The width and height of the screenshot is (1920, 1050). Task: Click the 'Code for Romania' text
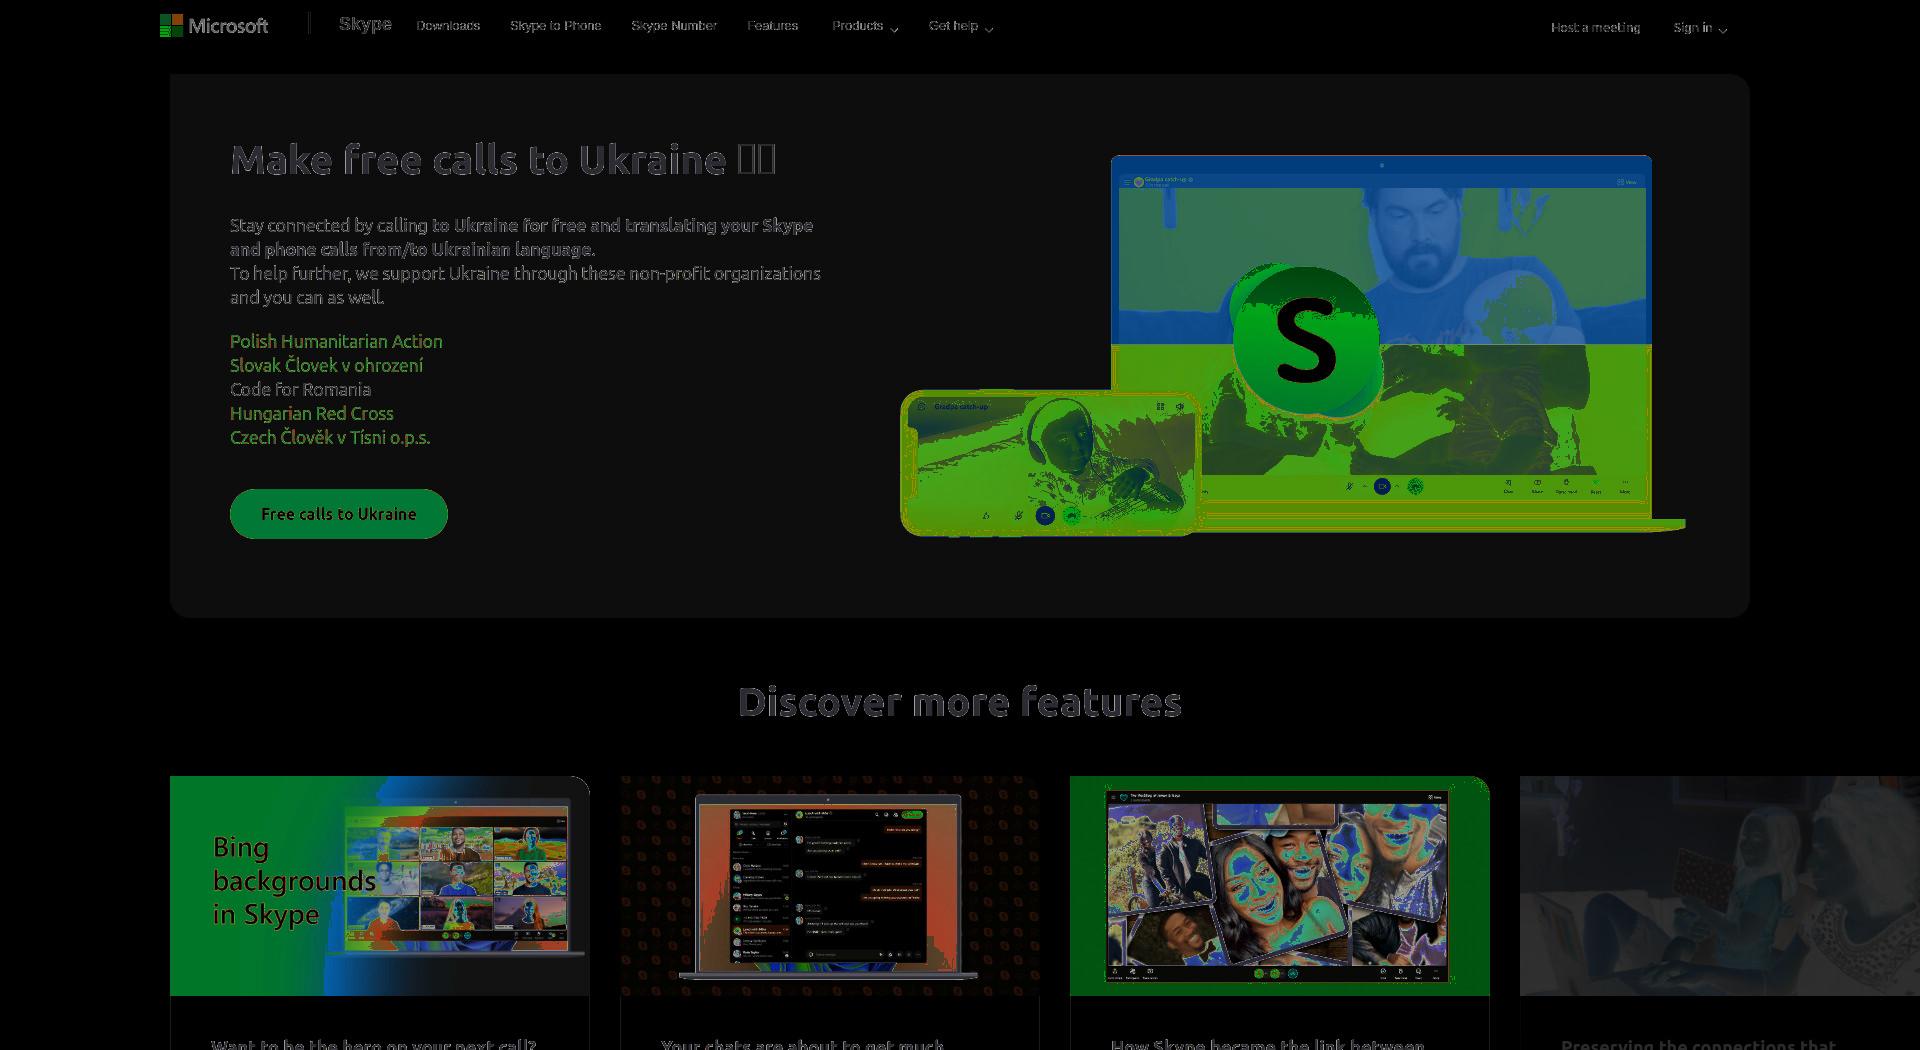click(300, 389)
